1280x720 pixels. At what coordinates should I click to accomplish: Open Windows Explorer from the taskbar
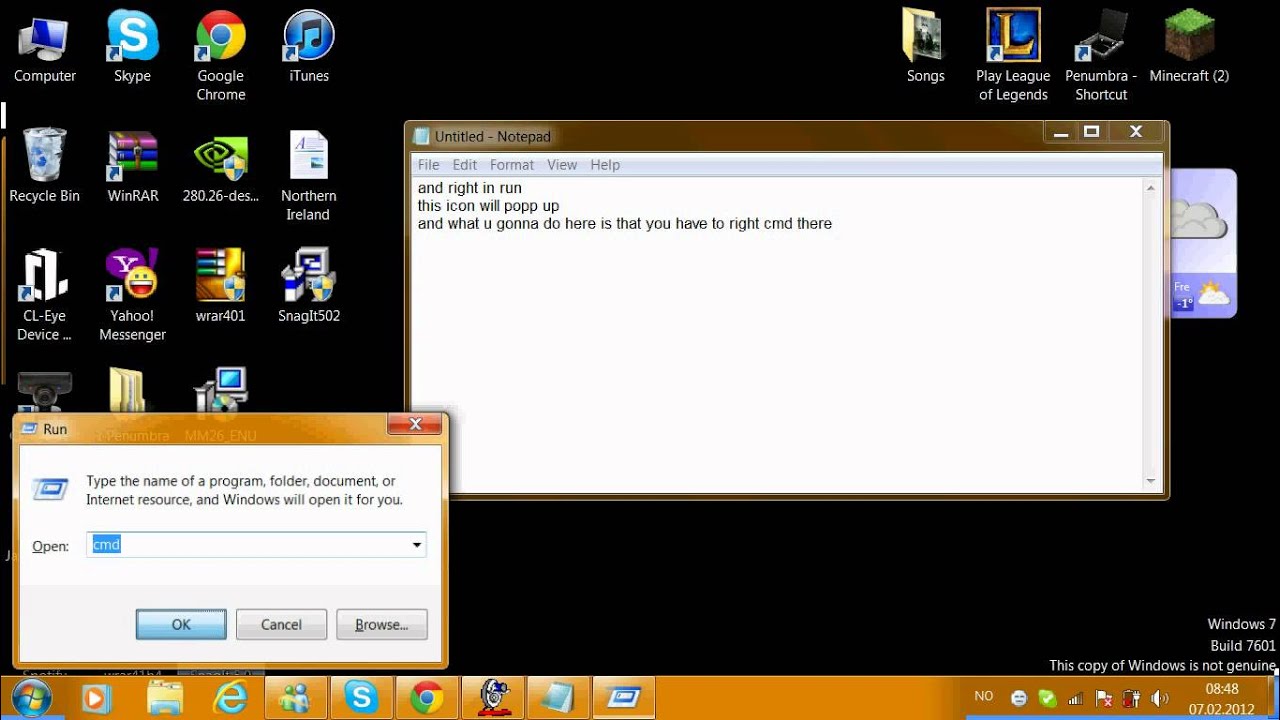pyautogui.click(x=166, y=697)
